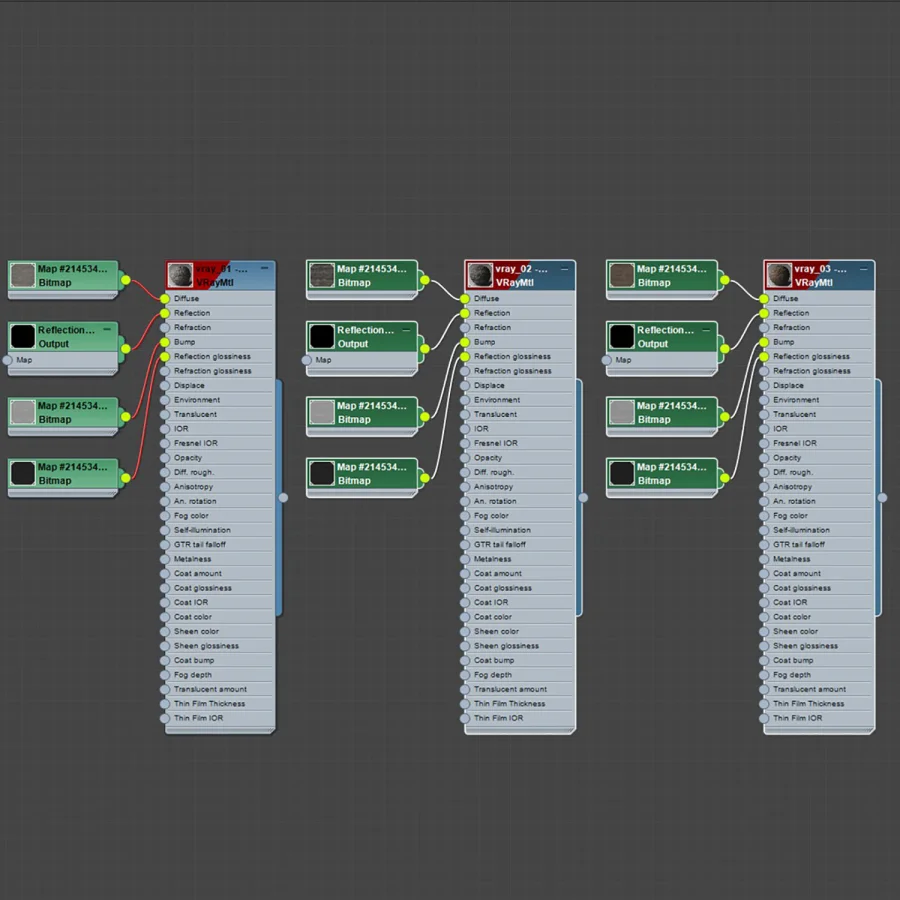
Task: Click the vray_01 material sphere preview thumbnail
Action: 180,276
